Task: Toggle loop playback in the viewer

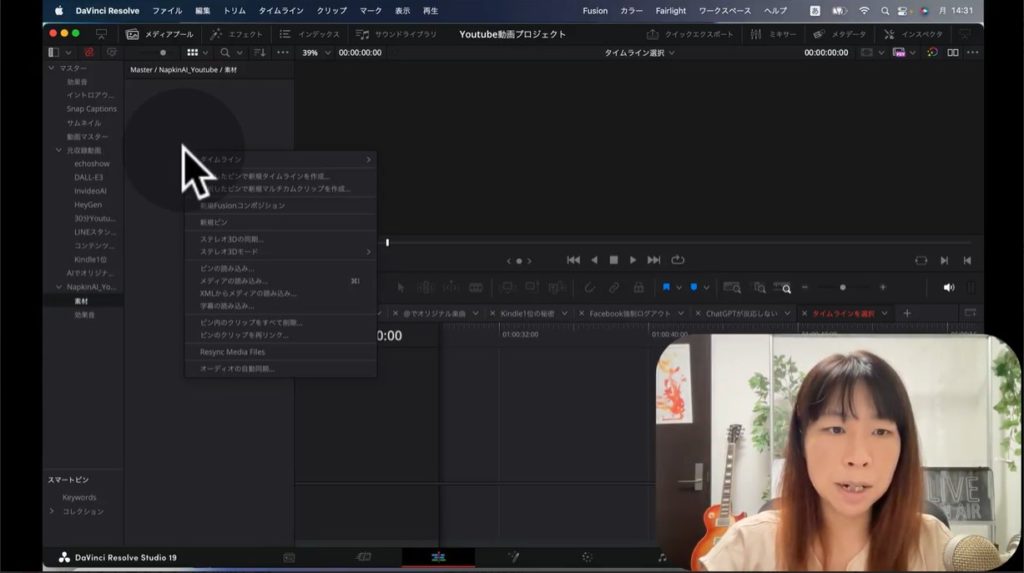Action: [678, 260]
